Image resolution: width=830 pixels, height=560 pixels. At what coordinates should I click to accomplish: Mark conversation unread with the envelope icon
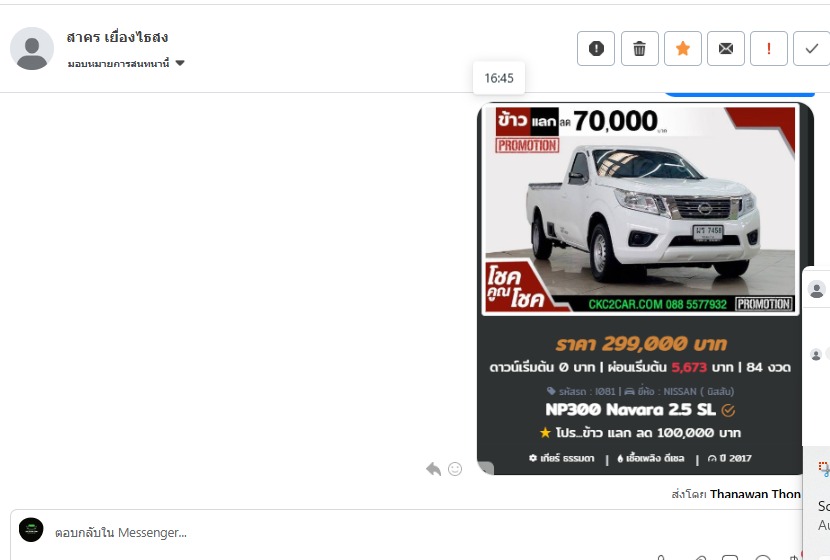[x=726, y=49]
